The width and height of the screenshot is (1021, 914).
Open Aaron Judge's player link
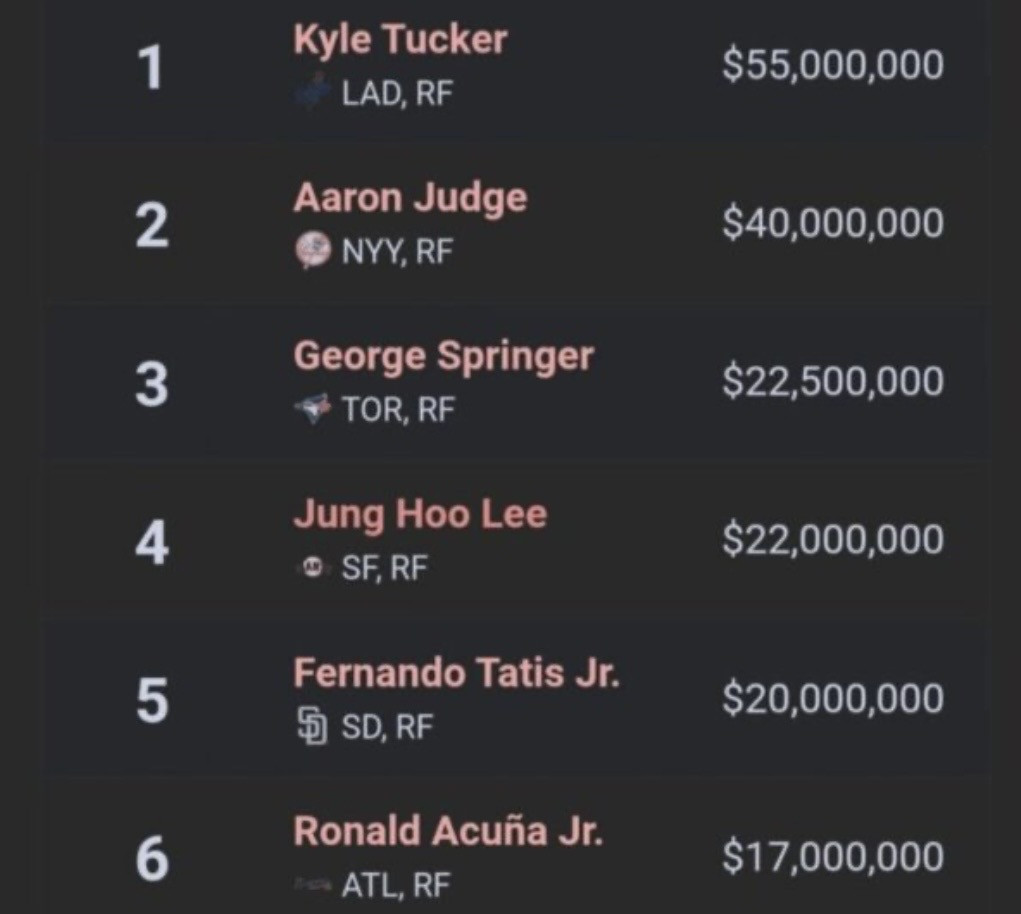coord(410,198)
